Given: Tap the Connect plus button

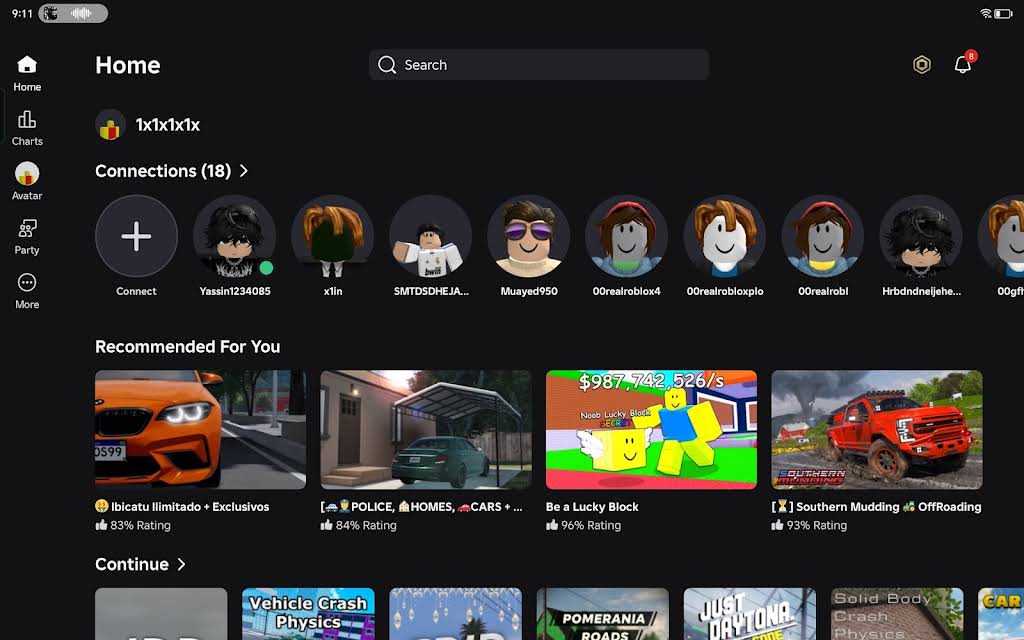Looking at the screenshot, I should coord(136,236).
